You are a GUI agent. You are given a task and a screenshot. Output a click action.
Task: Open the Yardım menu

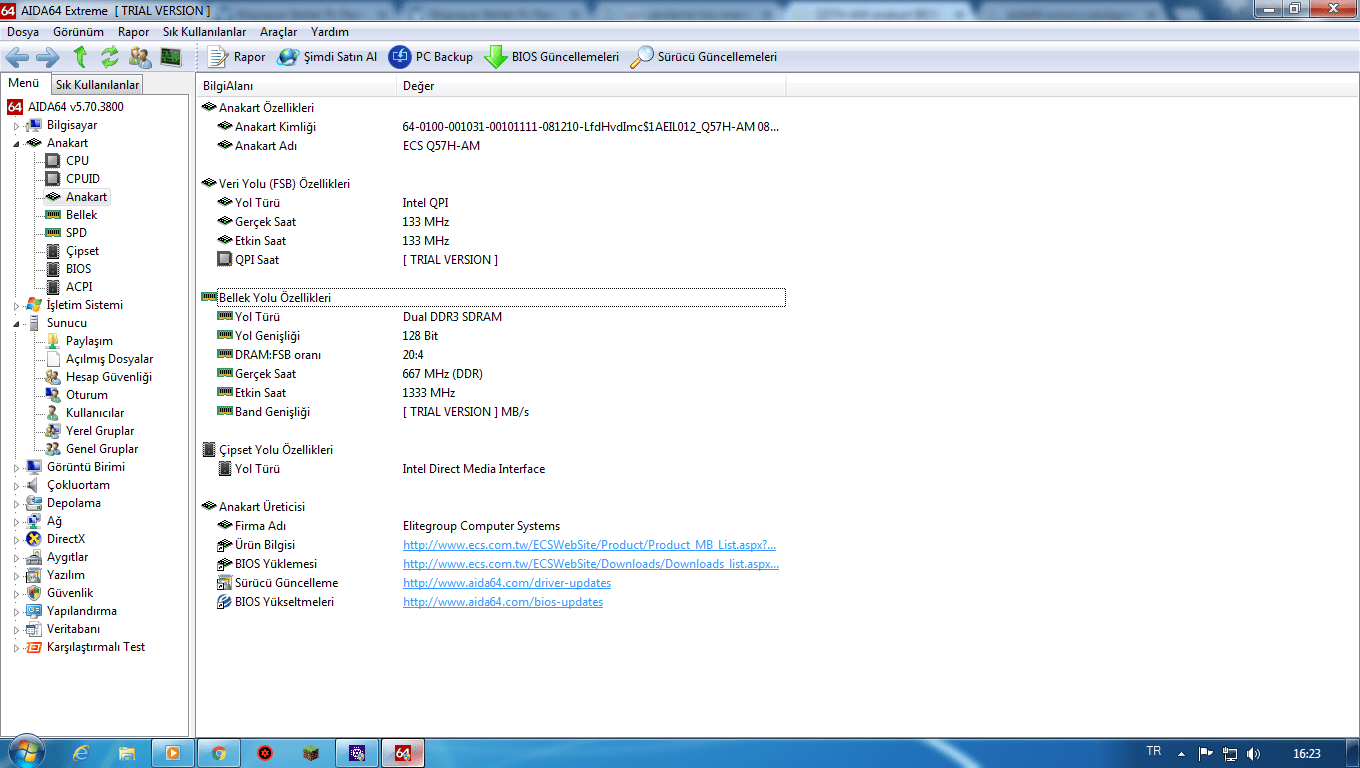(x=330, y=32)
